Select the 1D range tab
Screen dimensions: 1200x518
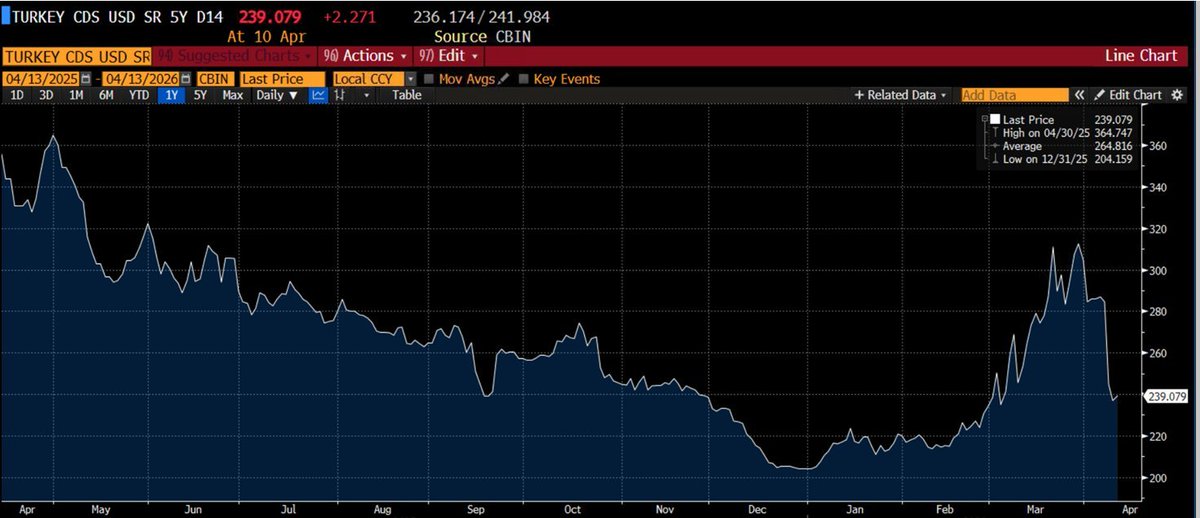point(17,95)
